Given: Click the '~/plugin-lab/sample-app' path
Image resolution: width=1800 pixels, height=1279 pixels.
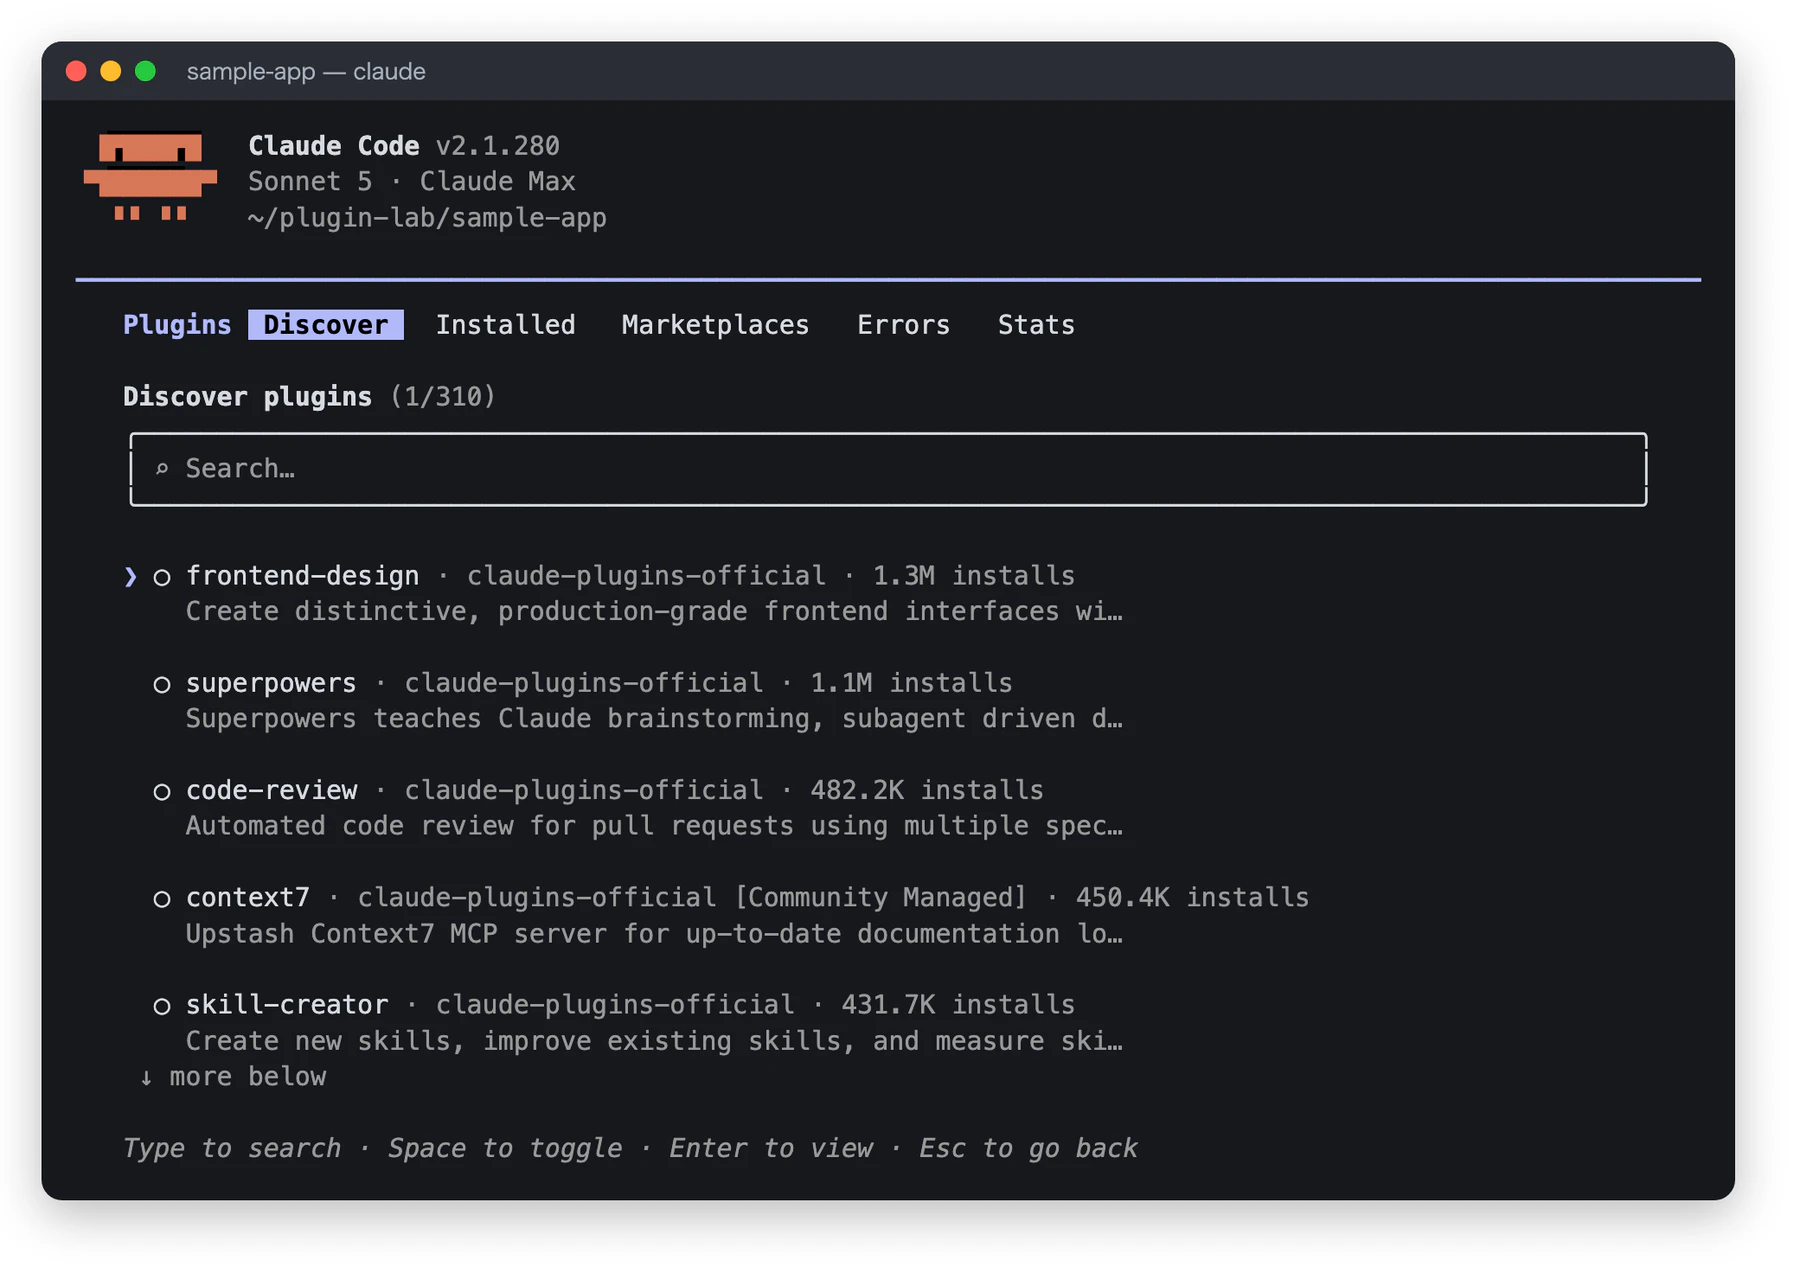Looking at the screenshot, I should pos(427,217).
